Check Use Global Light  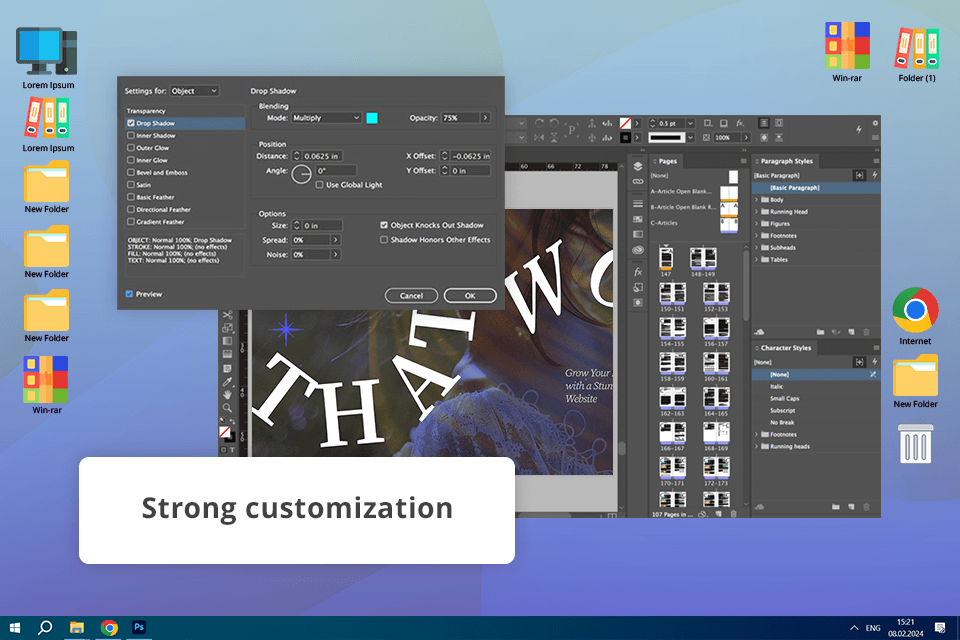[x=320, y=184]
